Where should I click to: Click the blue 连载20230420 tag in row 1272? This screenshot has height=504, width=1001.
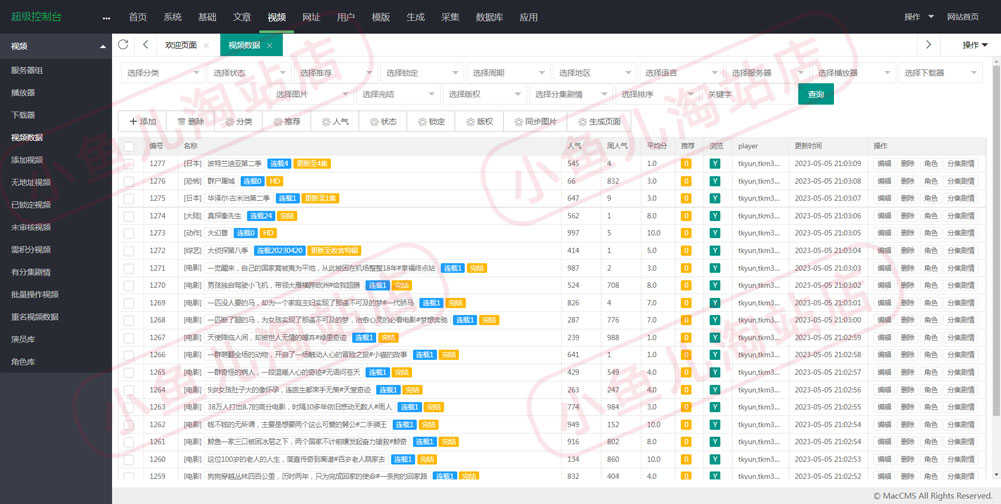(279, 250)
